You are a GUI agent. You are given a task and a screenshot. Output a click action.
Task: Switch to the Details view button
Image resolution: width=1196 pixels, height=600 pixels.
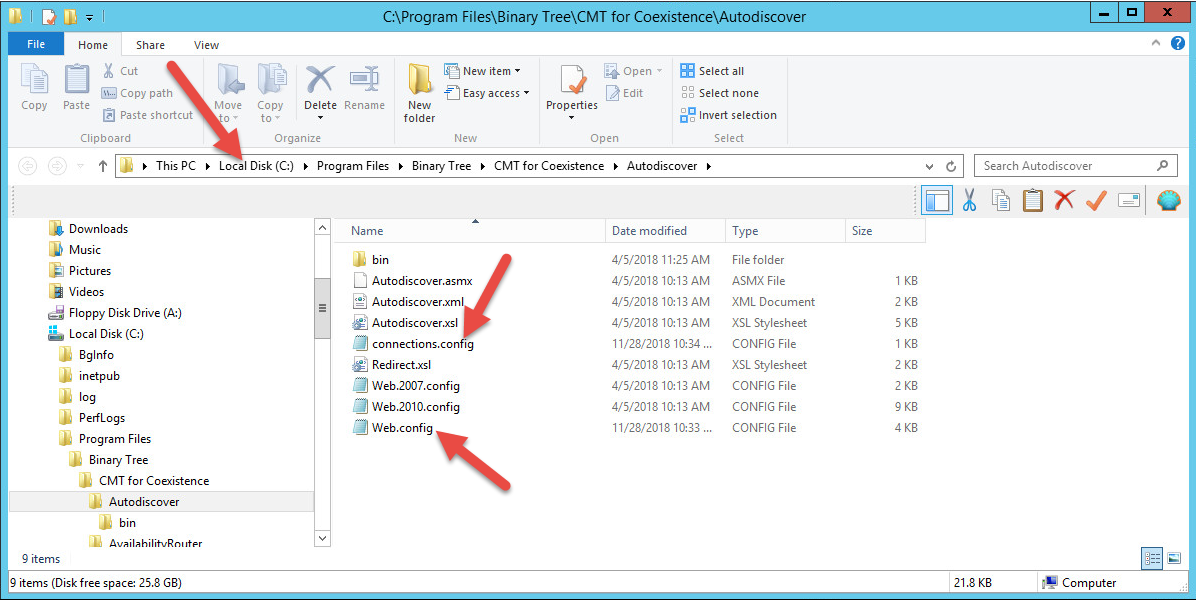pos(1152,559)
